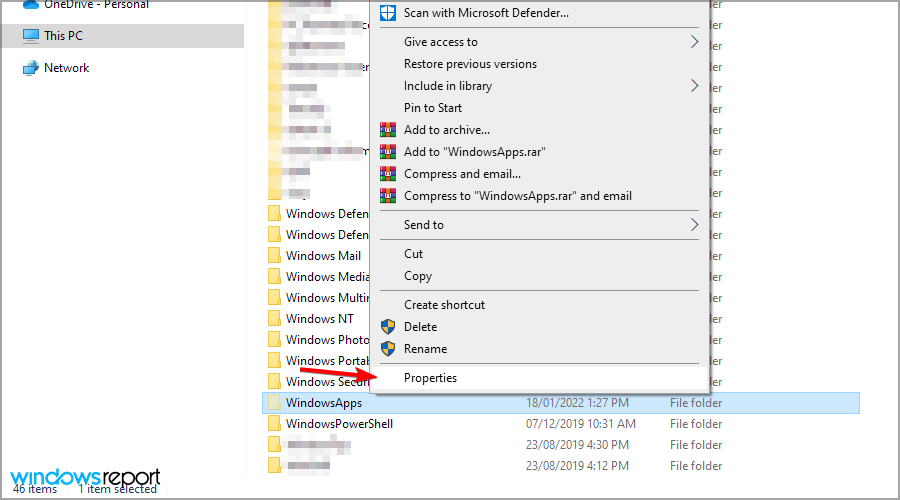Select OneDrive - Personal in navigation pane

pos(96,5)
